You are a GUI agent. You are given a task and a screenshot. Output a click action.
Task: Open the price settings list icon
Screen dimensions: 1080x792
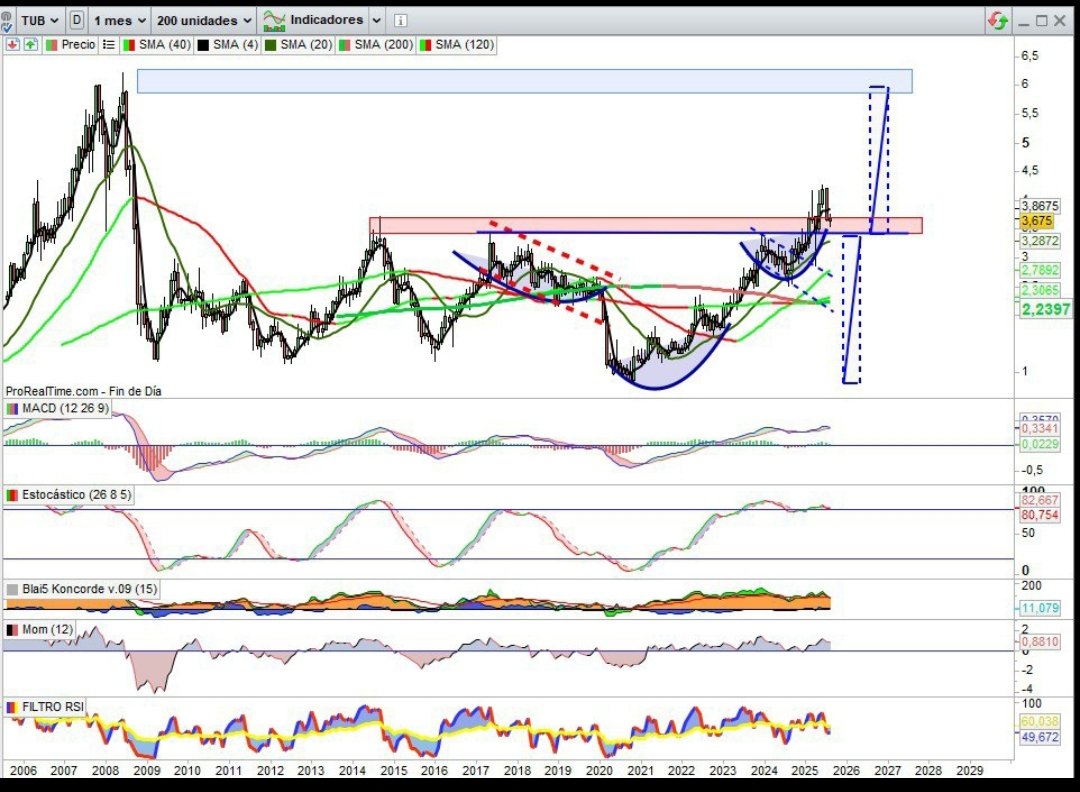pos(108,45)
